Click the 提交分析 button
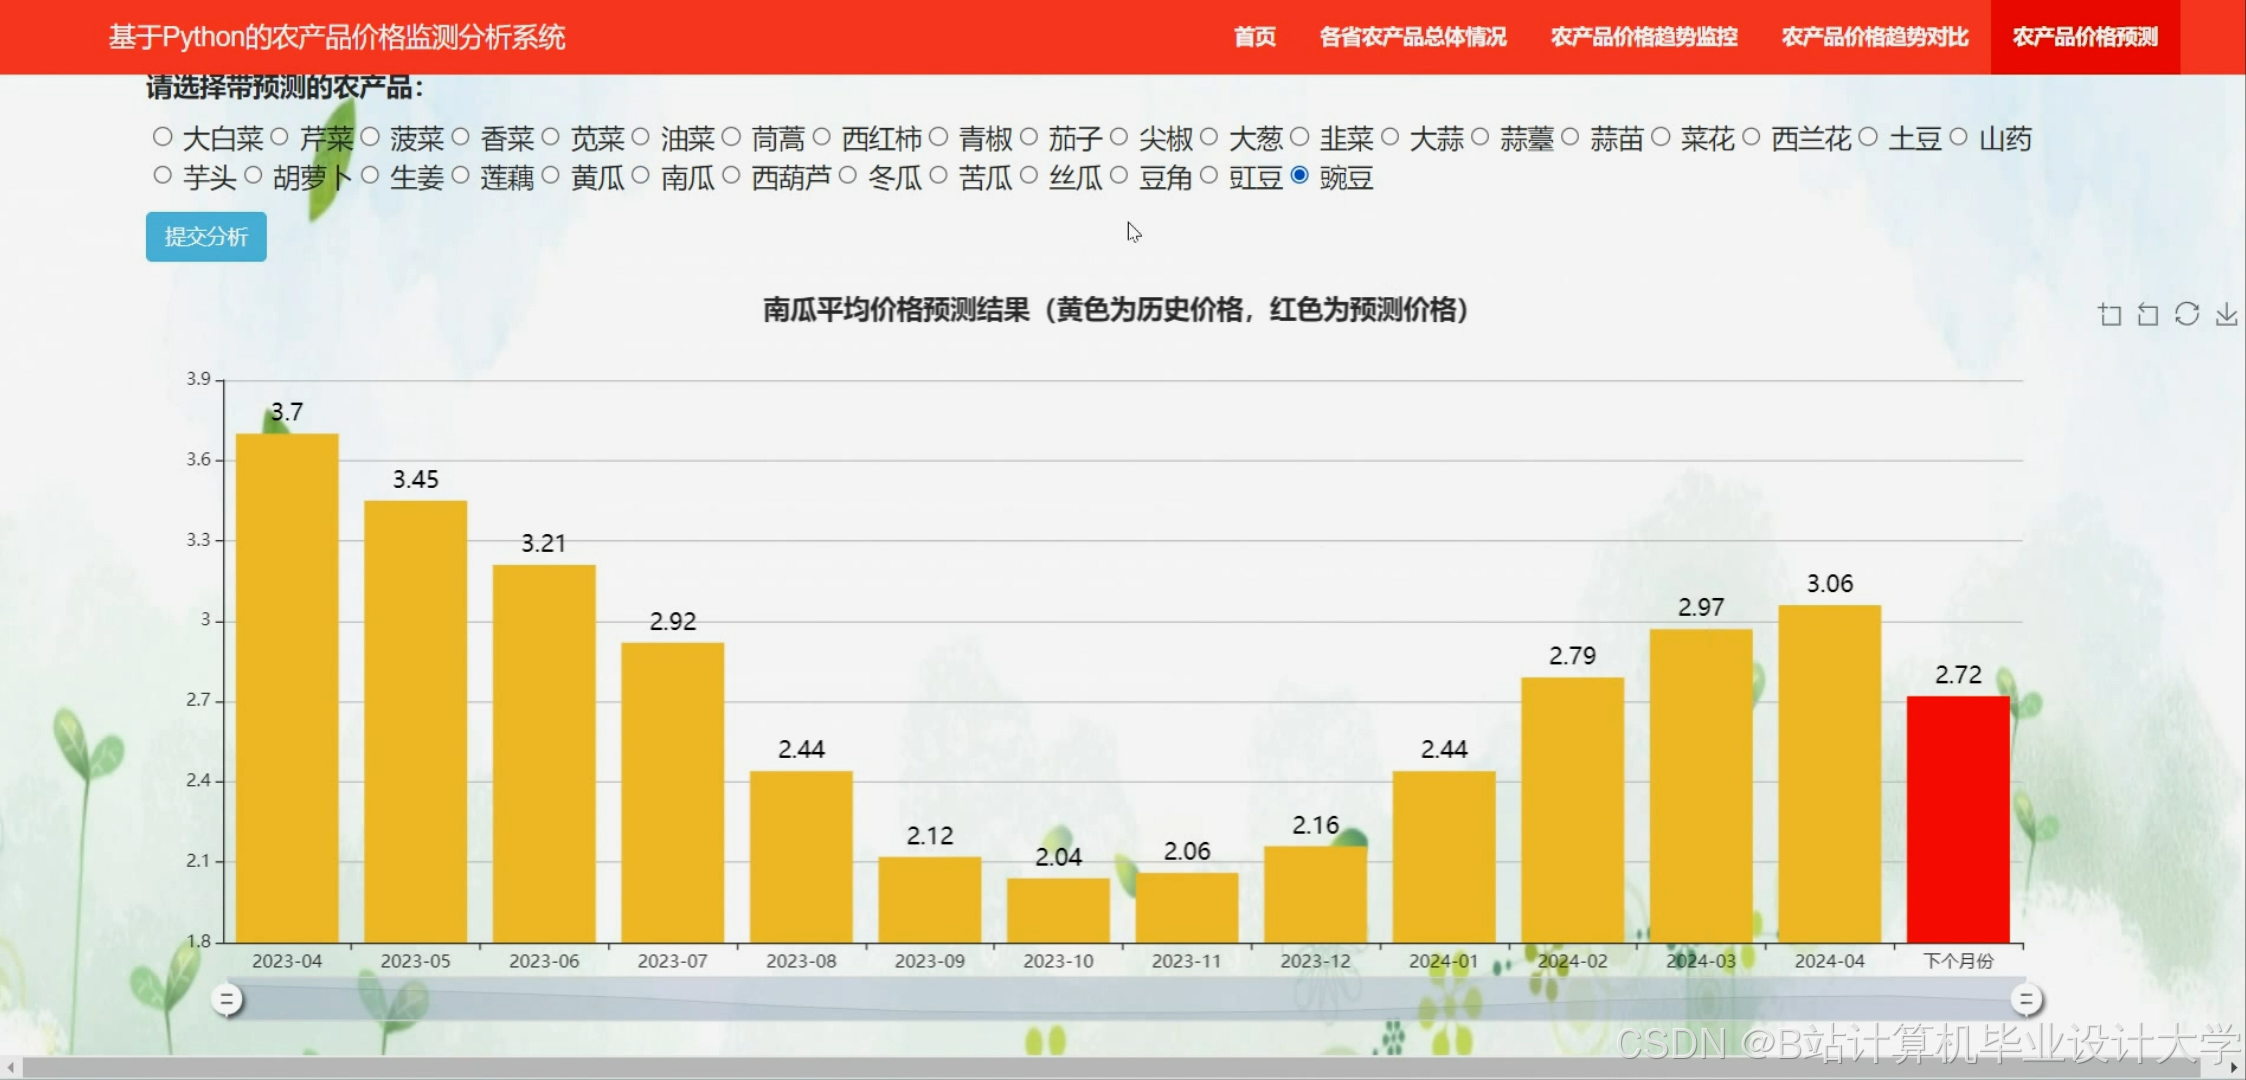Viewport: 2246px width, 1080px height. [x=206, y=237]
